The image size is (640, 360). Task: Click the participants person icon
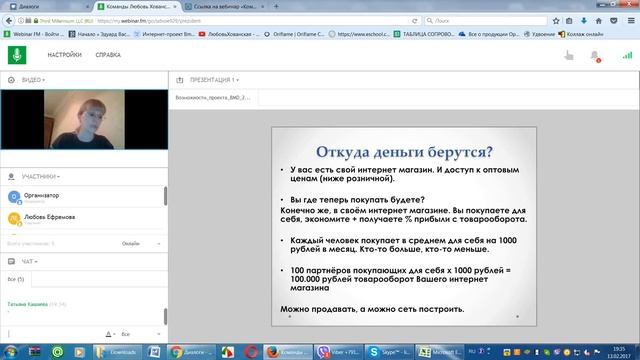11,176
